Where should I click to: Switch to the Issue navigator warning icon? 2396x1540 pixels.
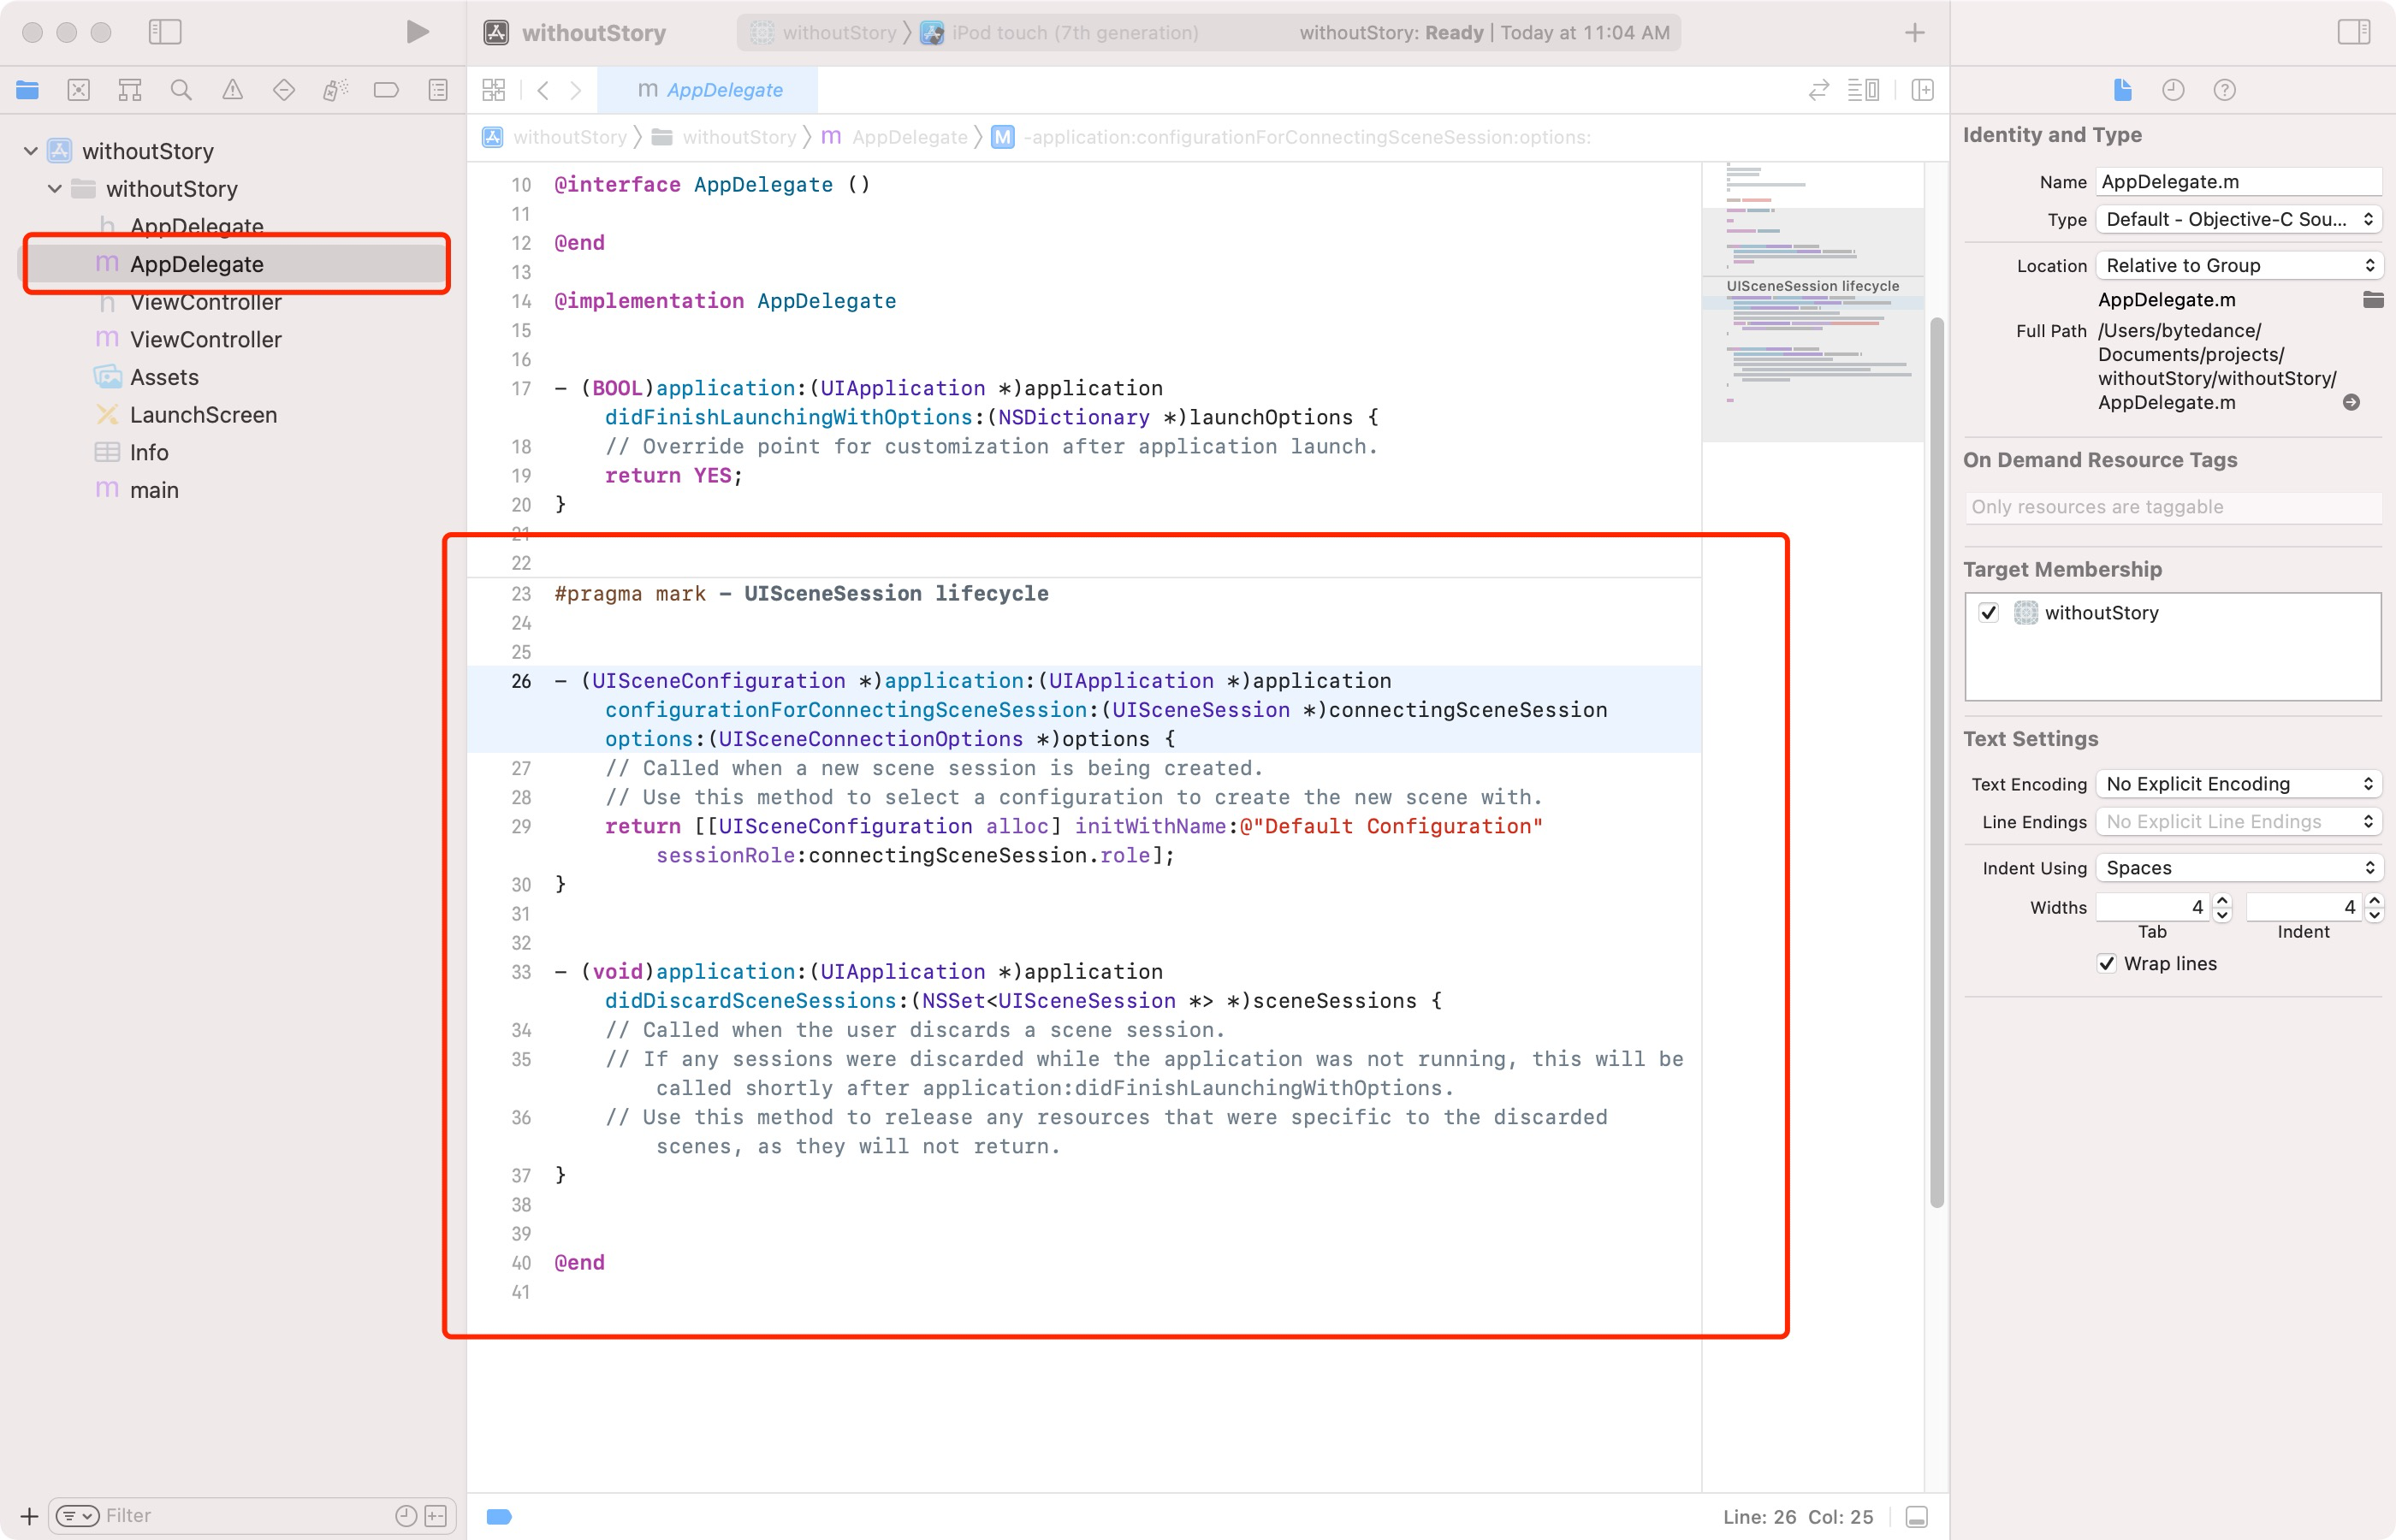(x=232, y=89)
